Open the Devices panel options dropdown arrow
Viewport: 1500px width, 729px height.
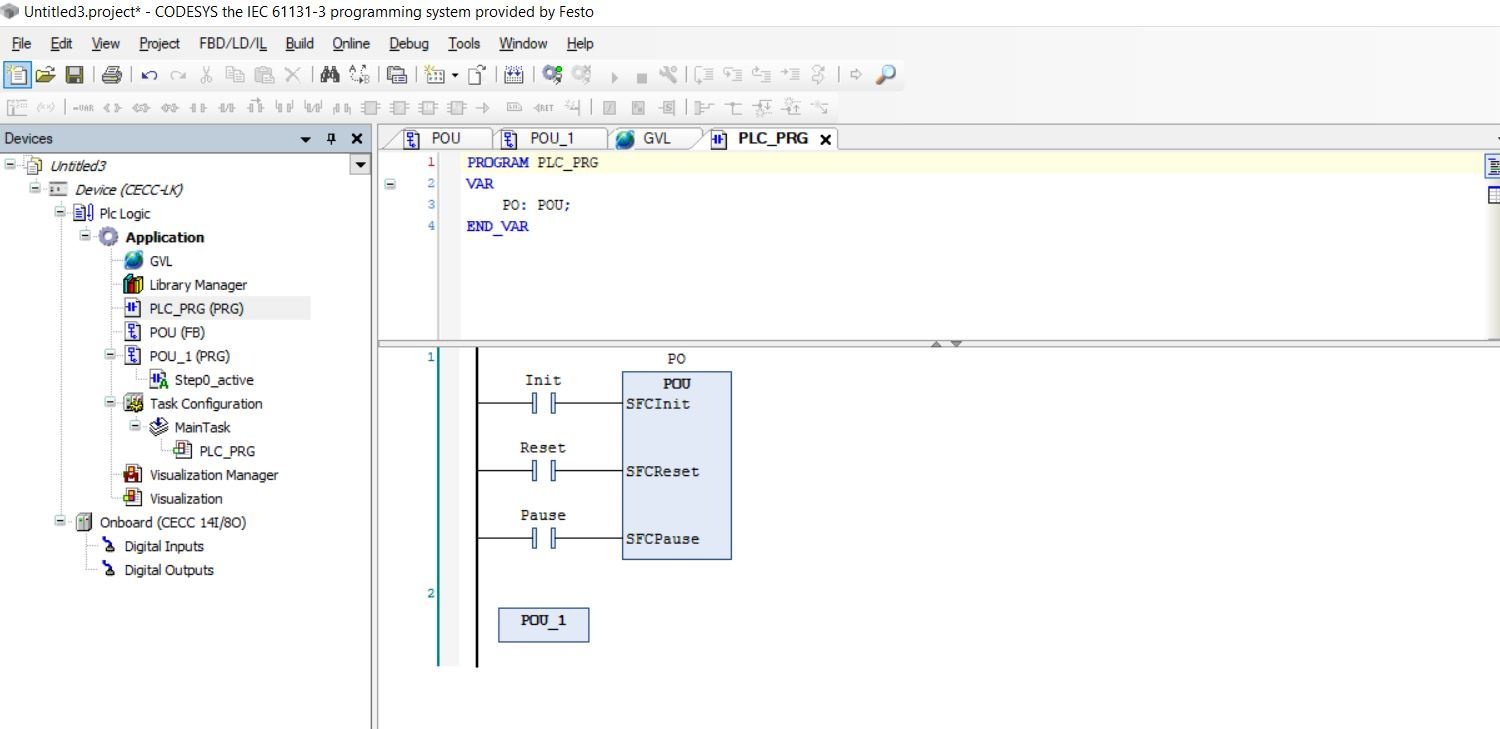[x=306, y=139]
